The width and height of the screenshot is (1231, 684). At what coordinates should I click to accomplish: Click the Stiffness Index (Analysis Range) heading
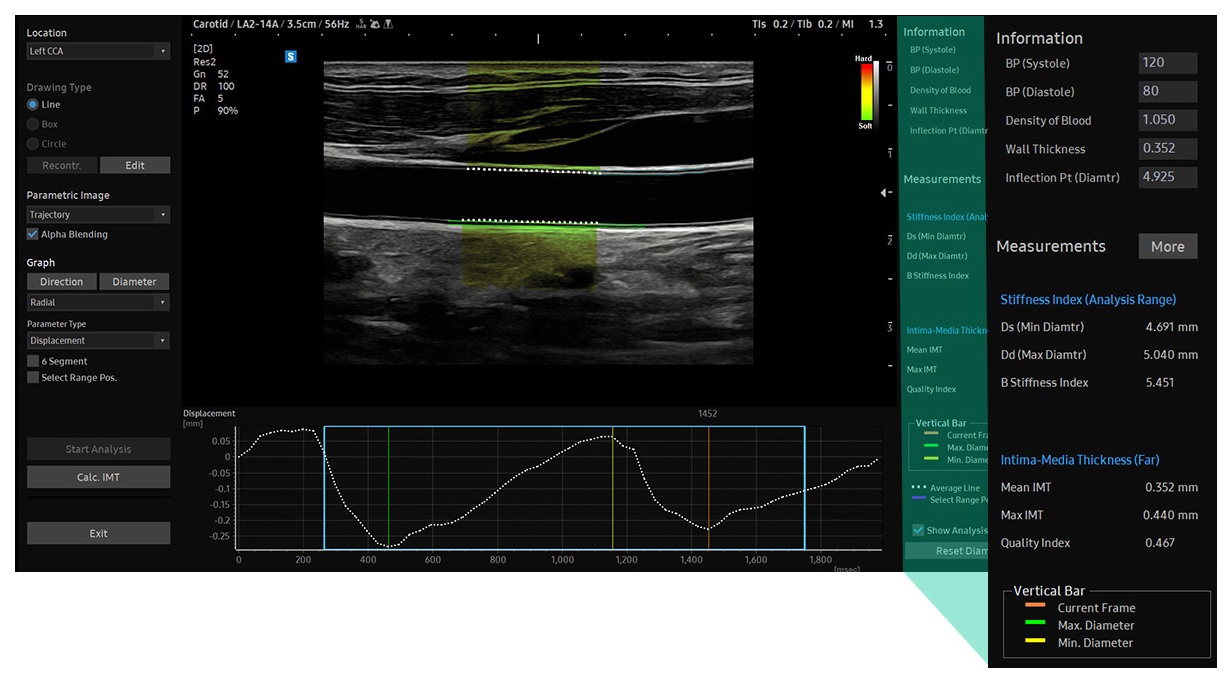(x=1088, y=300)
